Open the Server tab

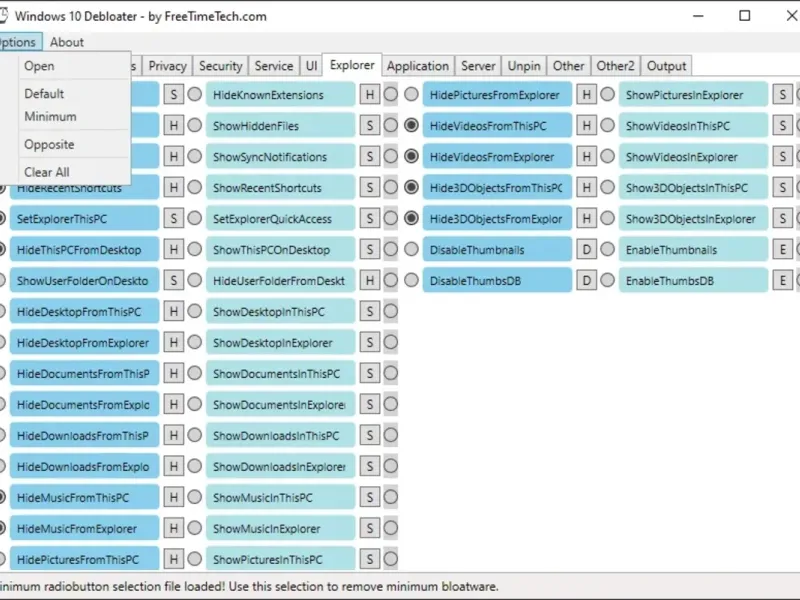point(478,66)
